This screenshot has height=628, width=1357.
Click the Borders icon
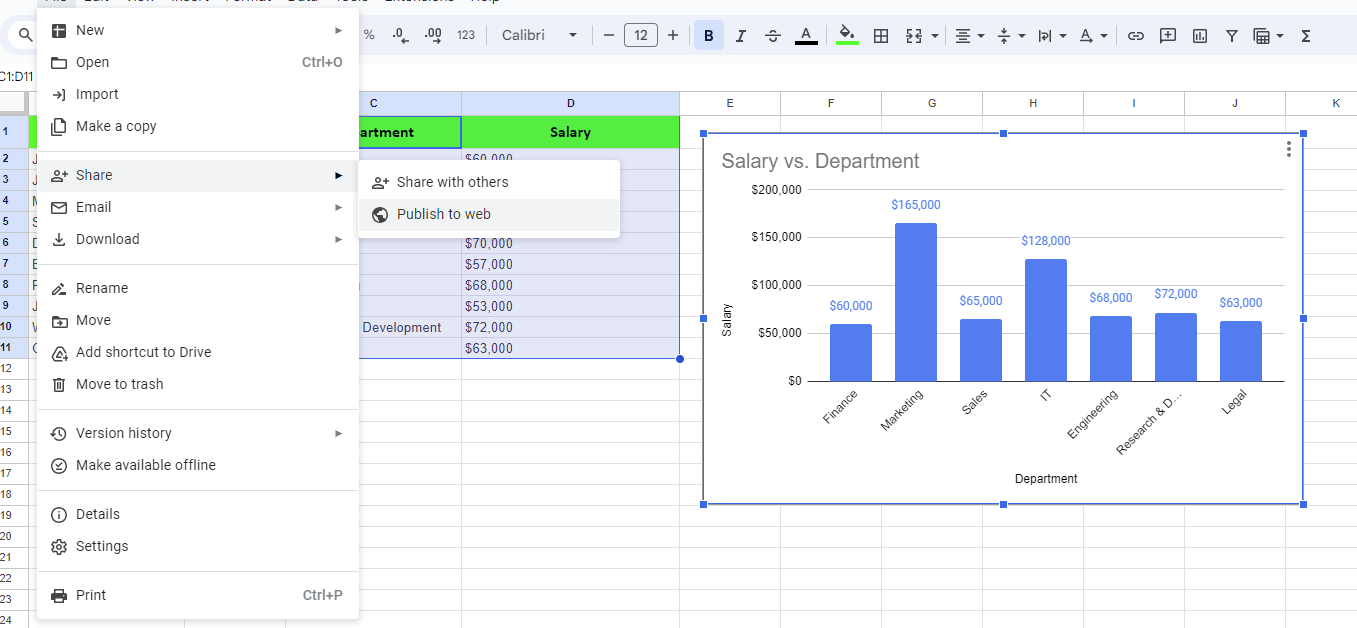point(881,35)
